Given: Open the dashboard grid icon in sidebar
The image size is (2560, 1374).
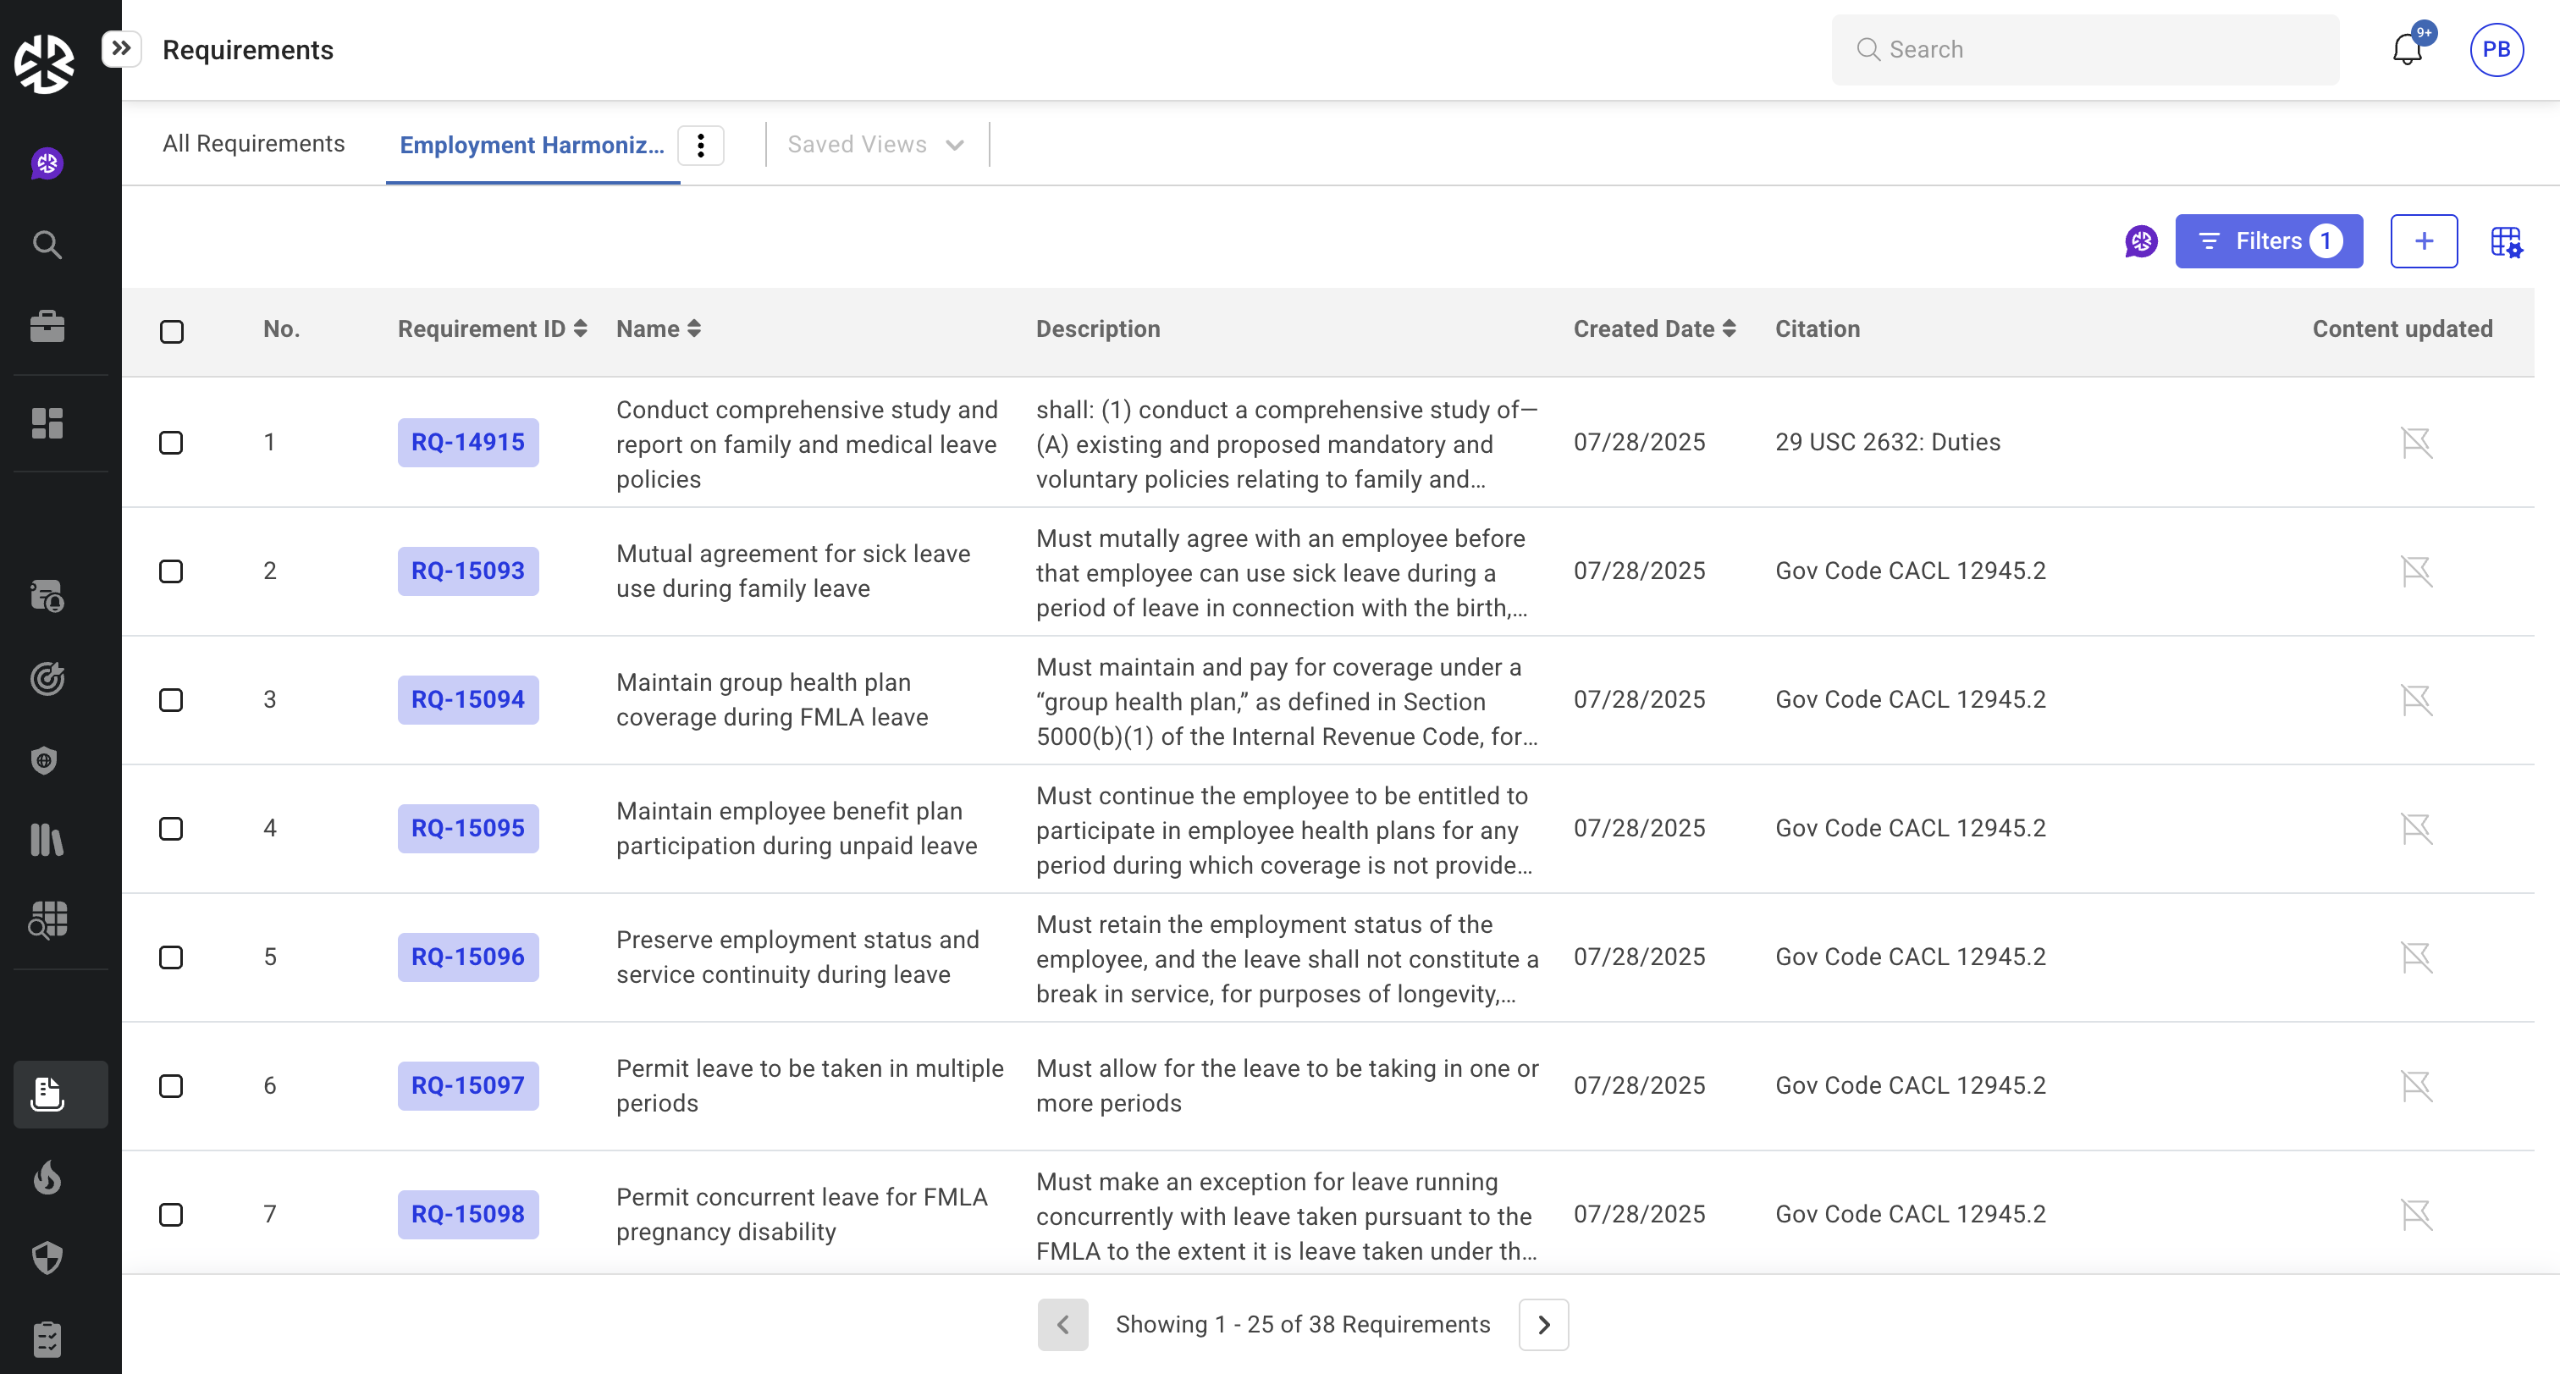Looking at the screenshot, I should tap(47, 423).
